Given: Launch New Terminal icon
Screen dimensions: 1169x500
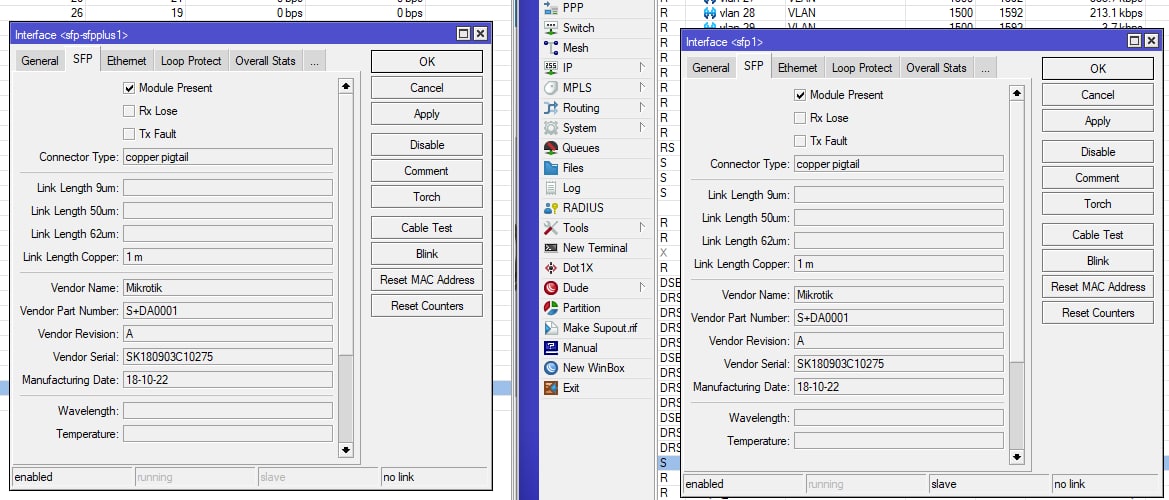Looking at the screenshot, I should point(551,247).
